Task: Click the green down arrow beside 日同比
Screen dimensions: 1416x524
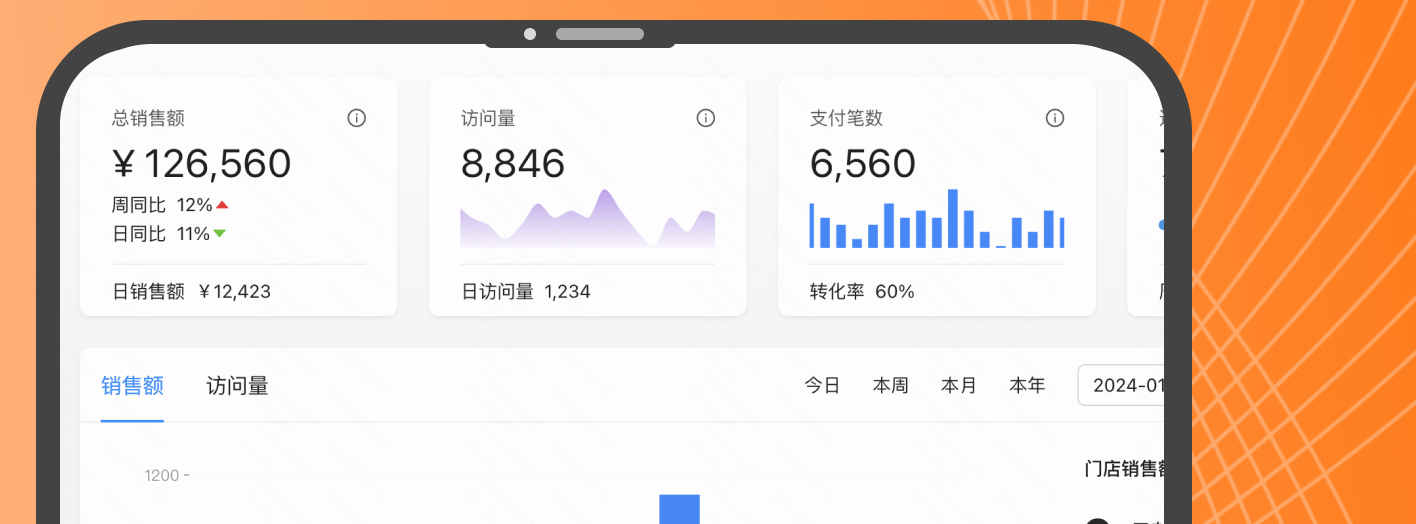Action: point(219,234)
